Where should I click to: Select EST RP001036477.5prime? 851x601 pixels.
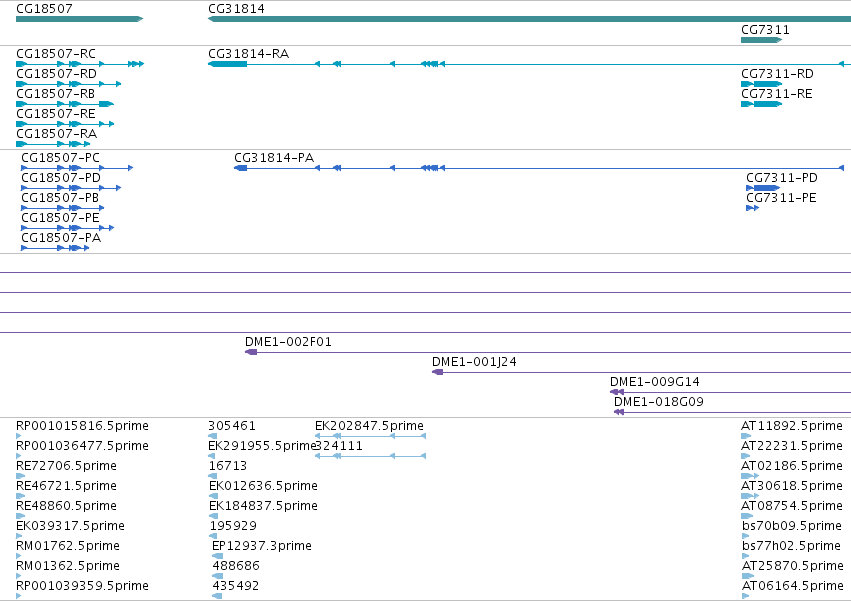[x=82, y=446]
